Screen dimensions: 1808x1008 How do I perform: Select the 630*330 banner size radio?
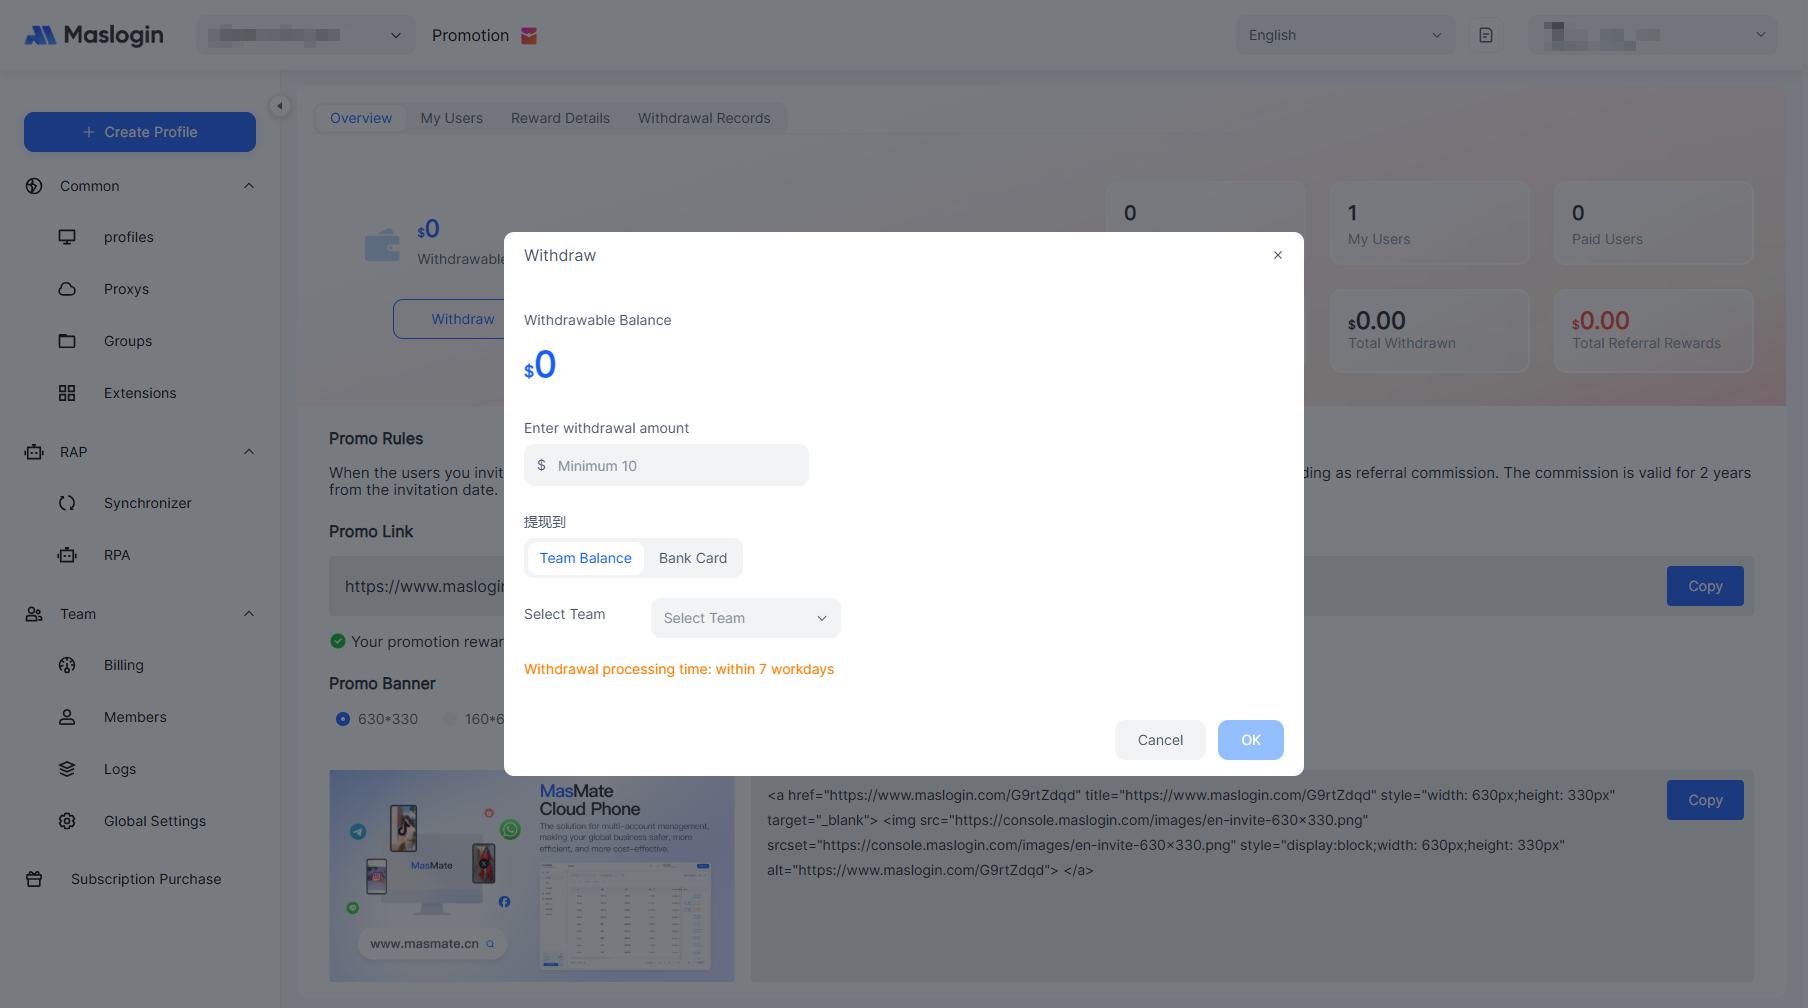(343, 719)
